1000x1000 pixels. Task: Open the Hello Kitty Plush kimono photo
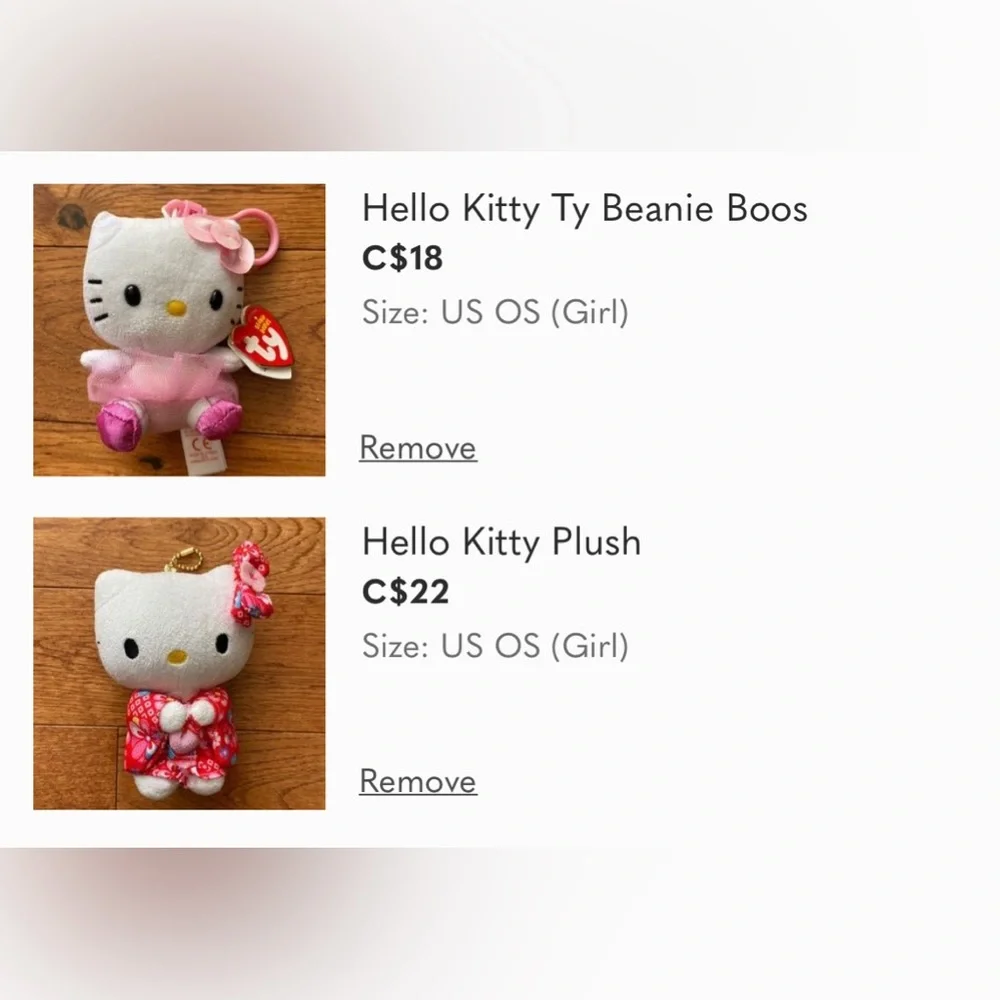click(179, 663)
